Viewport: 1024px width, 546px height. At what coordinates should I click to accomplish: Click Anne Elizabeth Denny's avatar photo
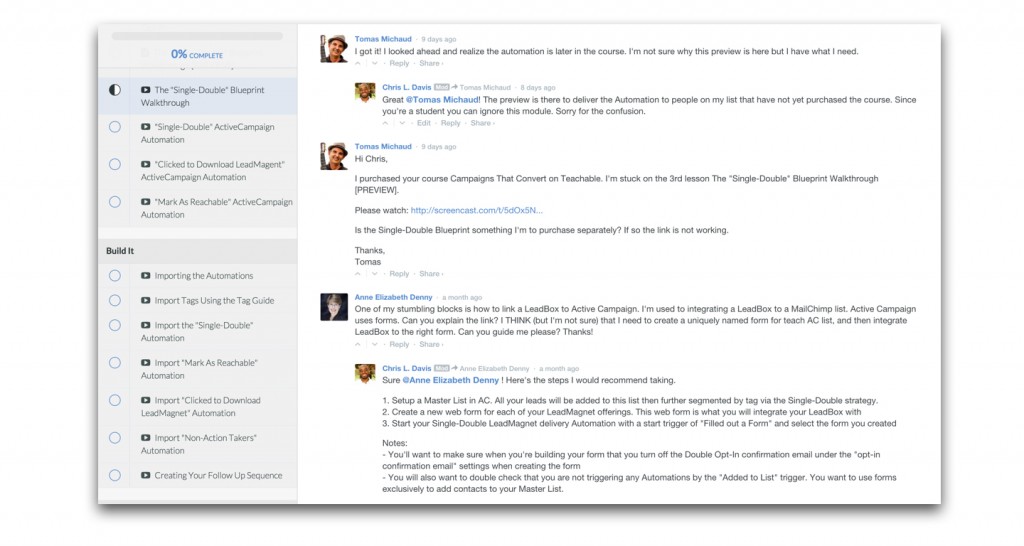(x=334, y=307)
